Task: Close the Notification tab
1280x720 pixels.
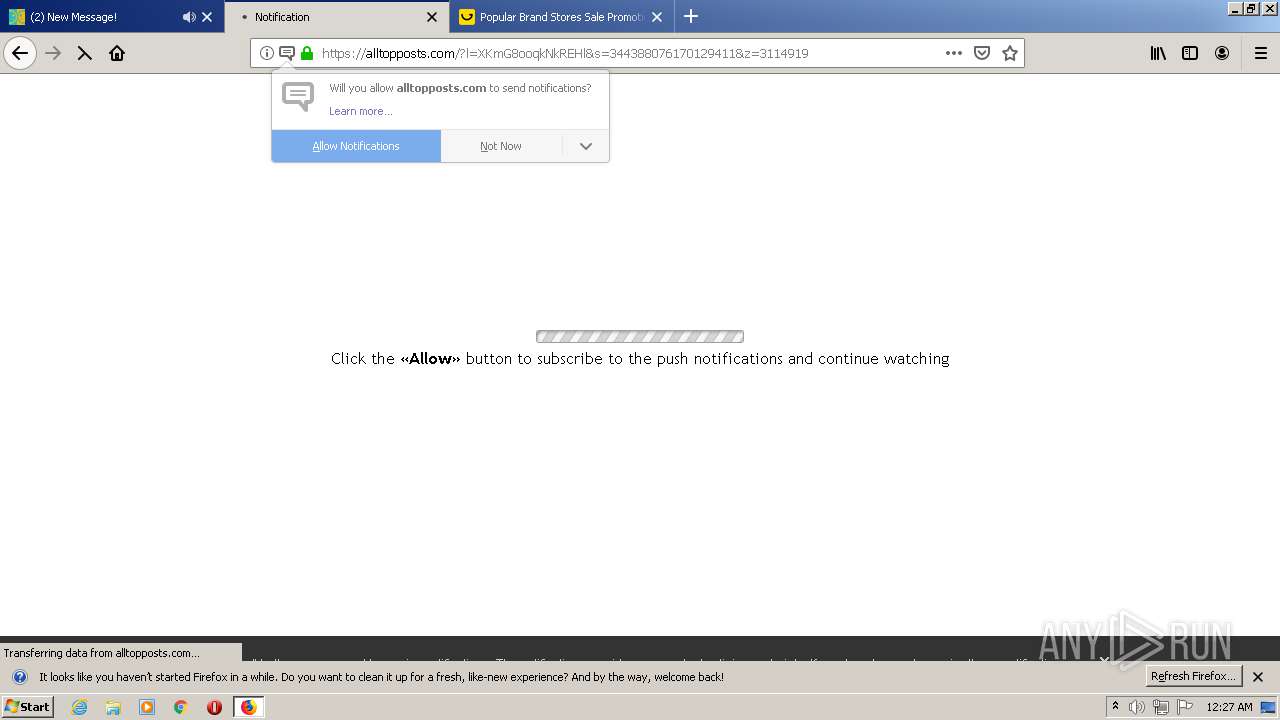Action: (x=432, y=17)
